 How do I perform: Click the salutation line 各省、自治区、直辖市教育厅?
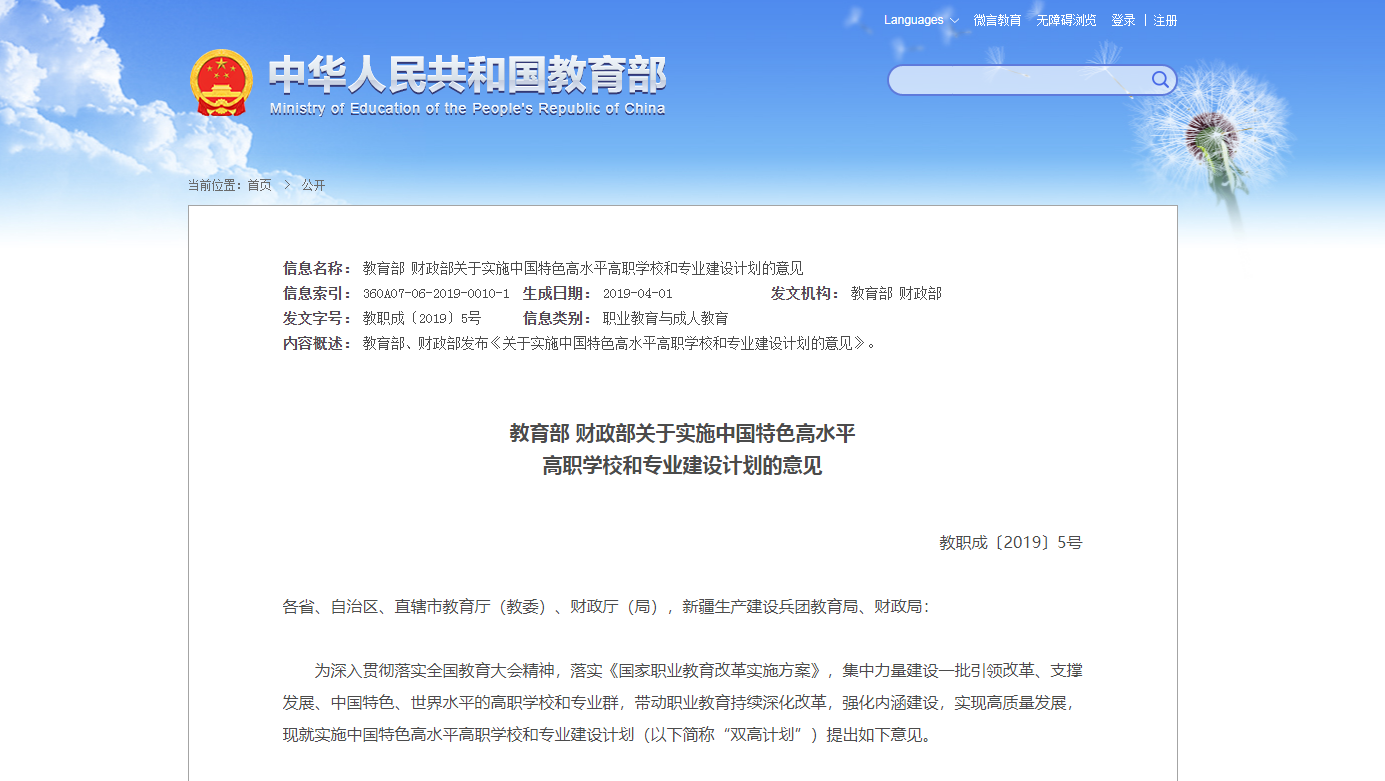click(606, 606)
